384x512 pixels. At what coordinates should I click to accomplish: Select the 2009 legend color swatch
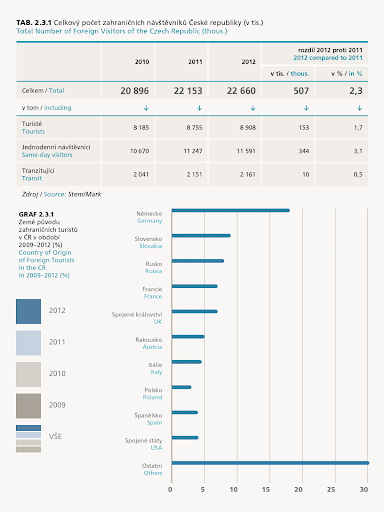[29, 406]
